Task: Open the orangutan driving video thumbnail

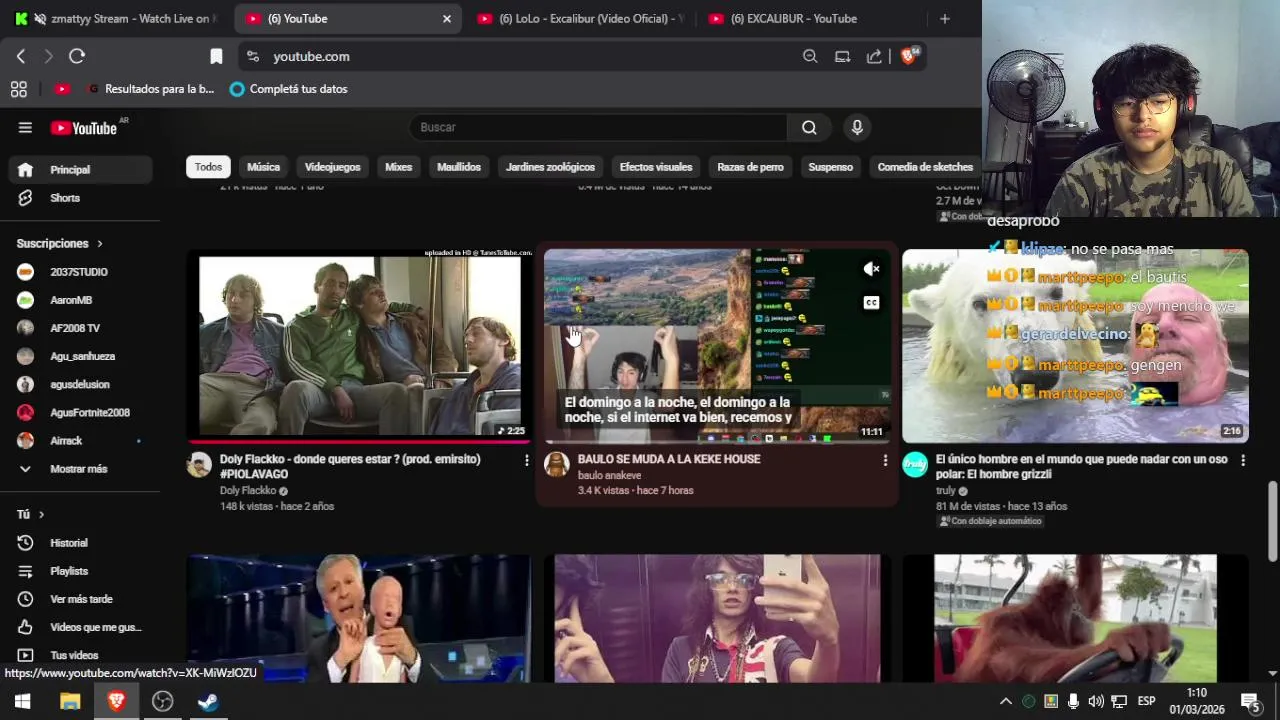Action: tap(1075, 618)
